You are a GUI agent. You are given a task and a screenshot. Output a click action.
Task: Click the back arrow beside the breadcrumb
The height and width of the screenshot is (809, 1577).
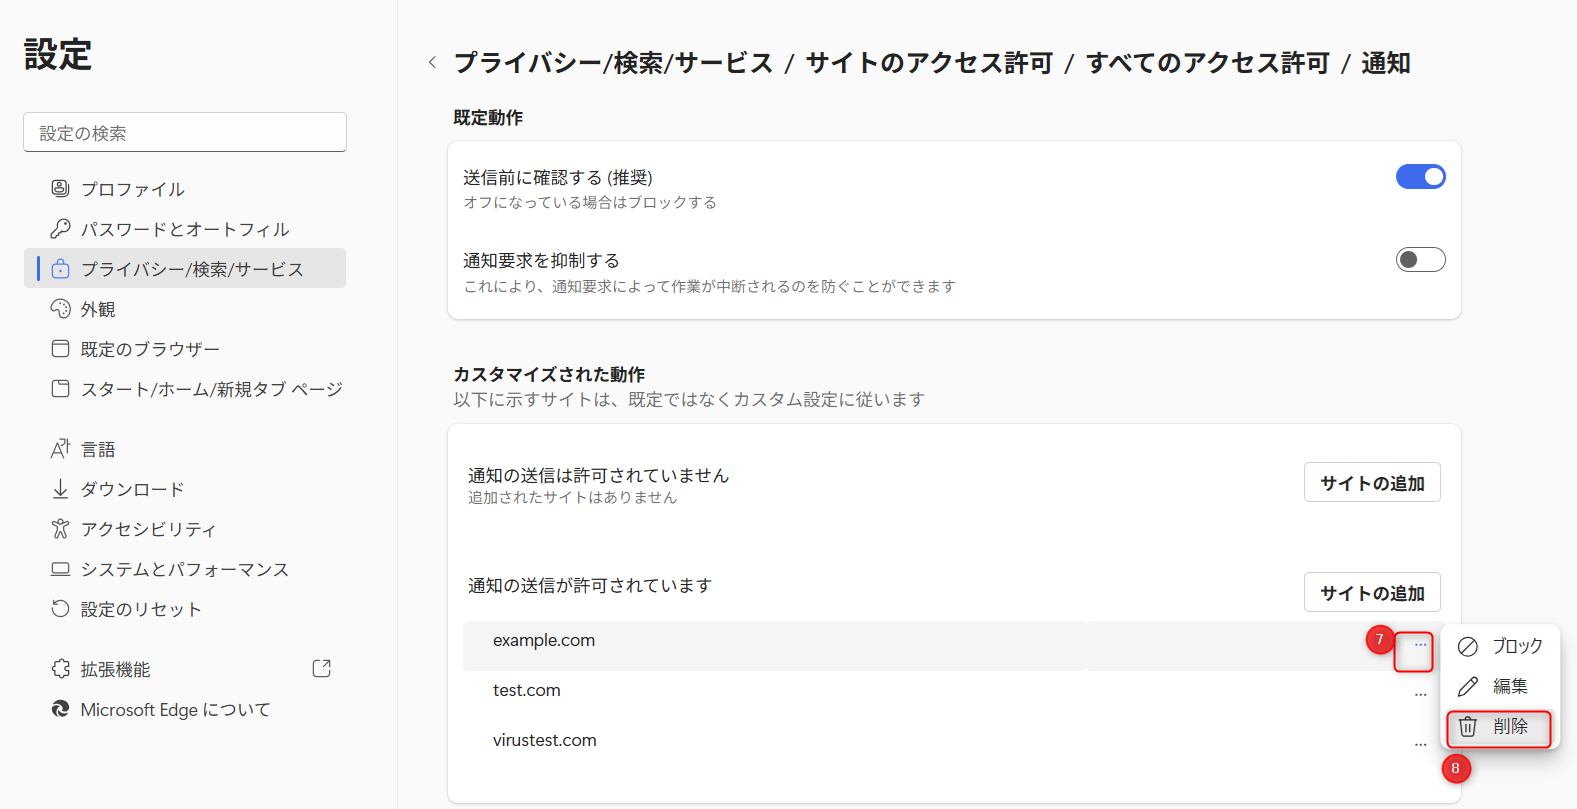[x=432, y=62]
